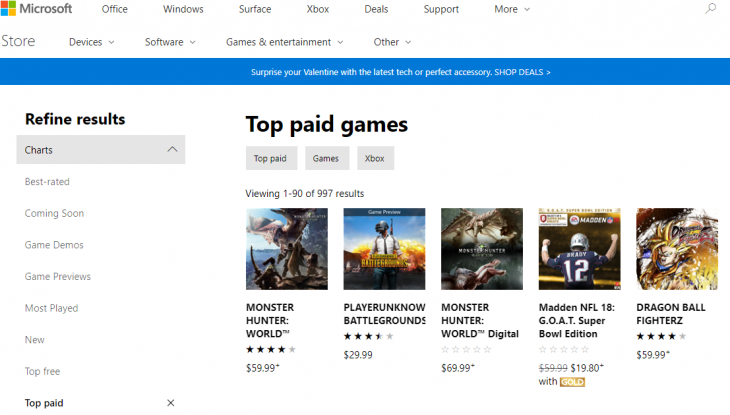Select the Xbox filter tag
Image resolution: width=730 pixels, height=415 pixels.
375,158
